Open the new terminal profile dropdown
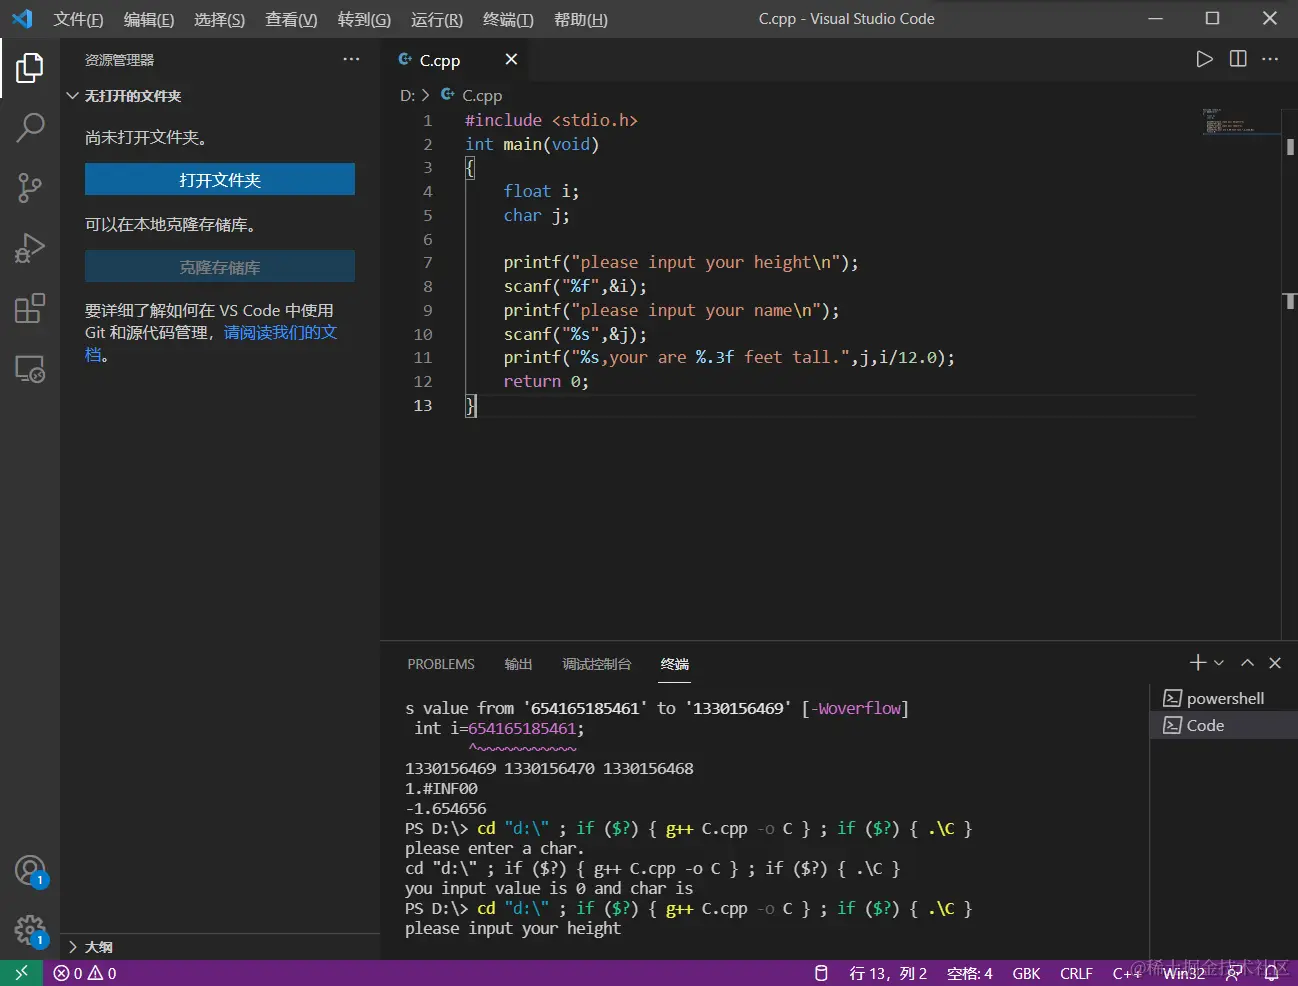 tap(1219, 663)
